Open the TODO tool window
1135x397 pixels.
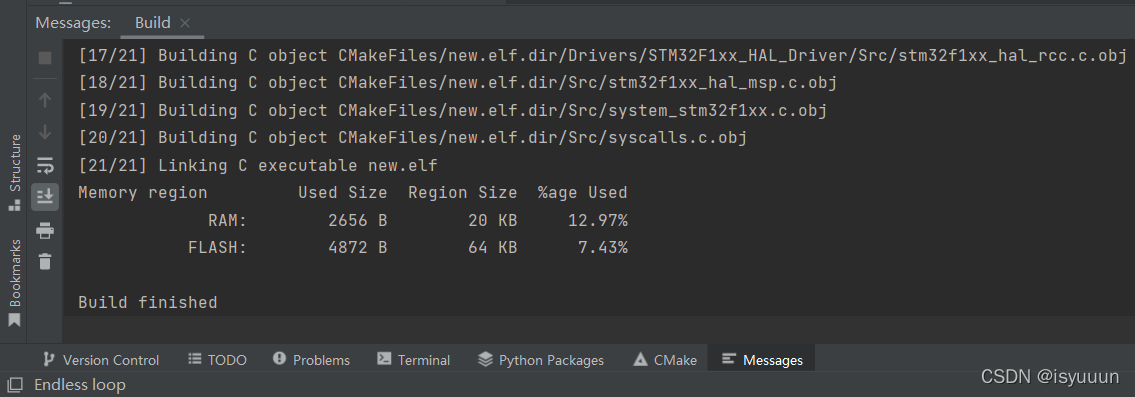pyautogui.click(x=218, y=359)
